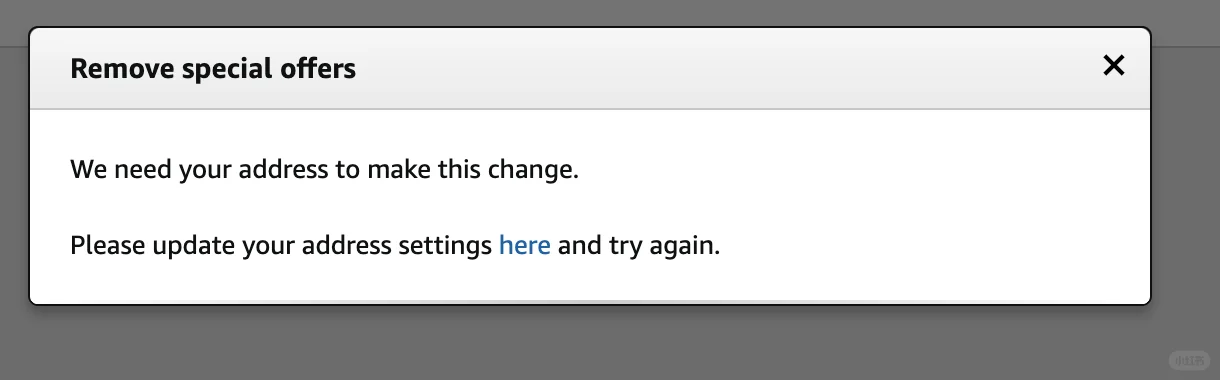Dismiss the popup with the X icon
This screenshot has width=1220, height=380.
coord(1113,66)
